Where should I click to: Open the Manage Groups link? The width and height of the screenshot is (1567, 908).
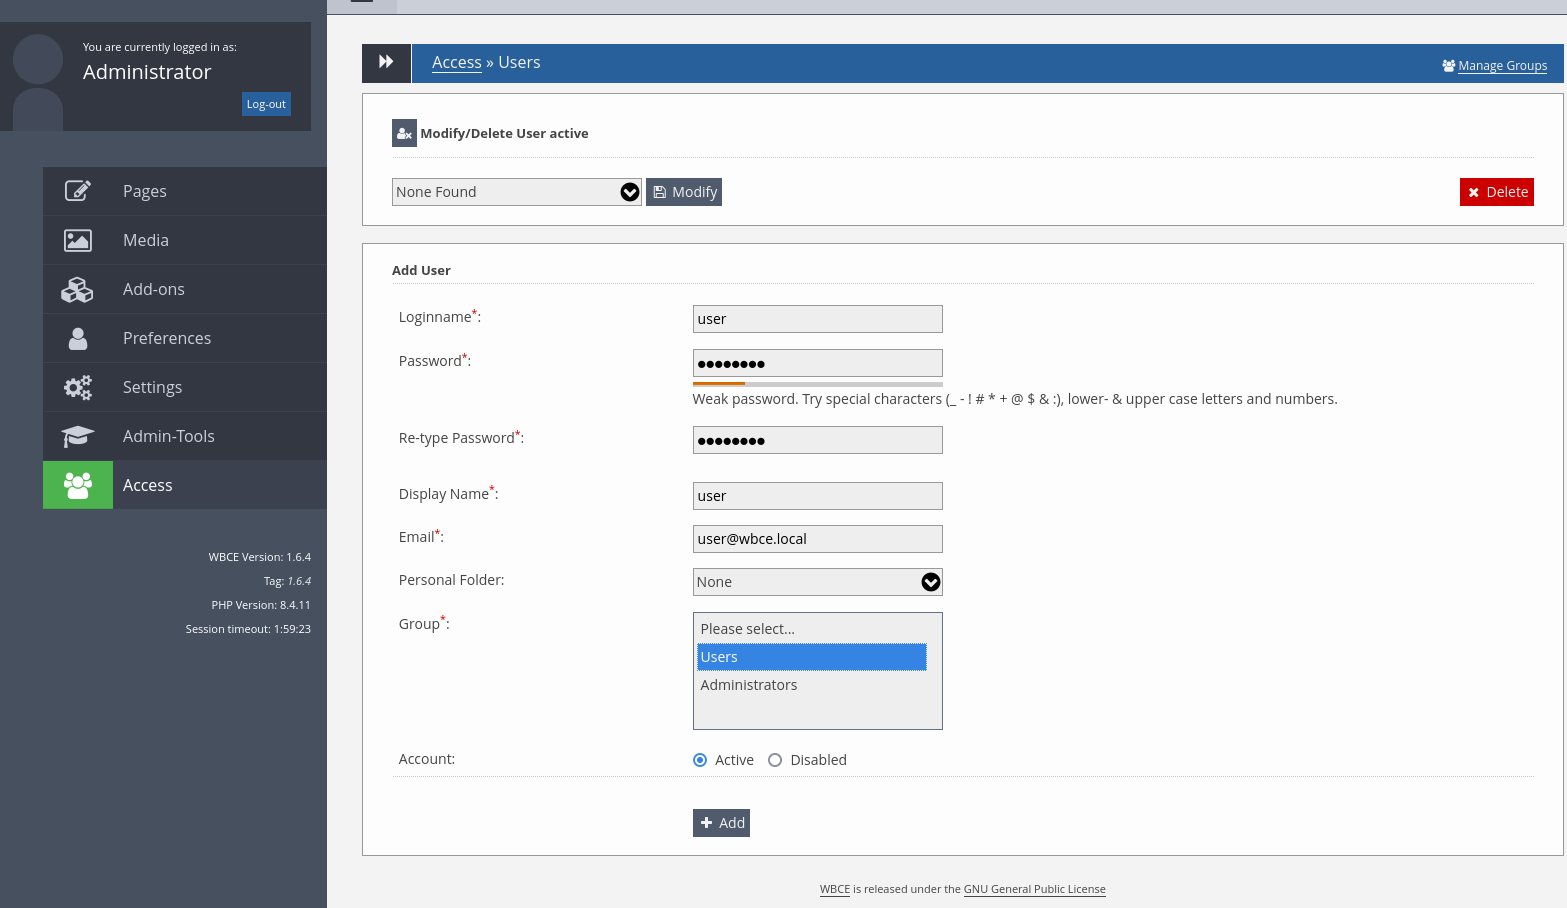pyautogui.click(x=1495, y=66)
